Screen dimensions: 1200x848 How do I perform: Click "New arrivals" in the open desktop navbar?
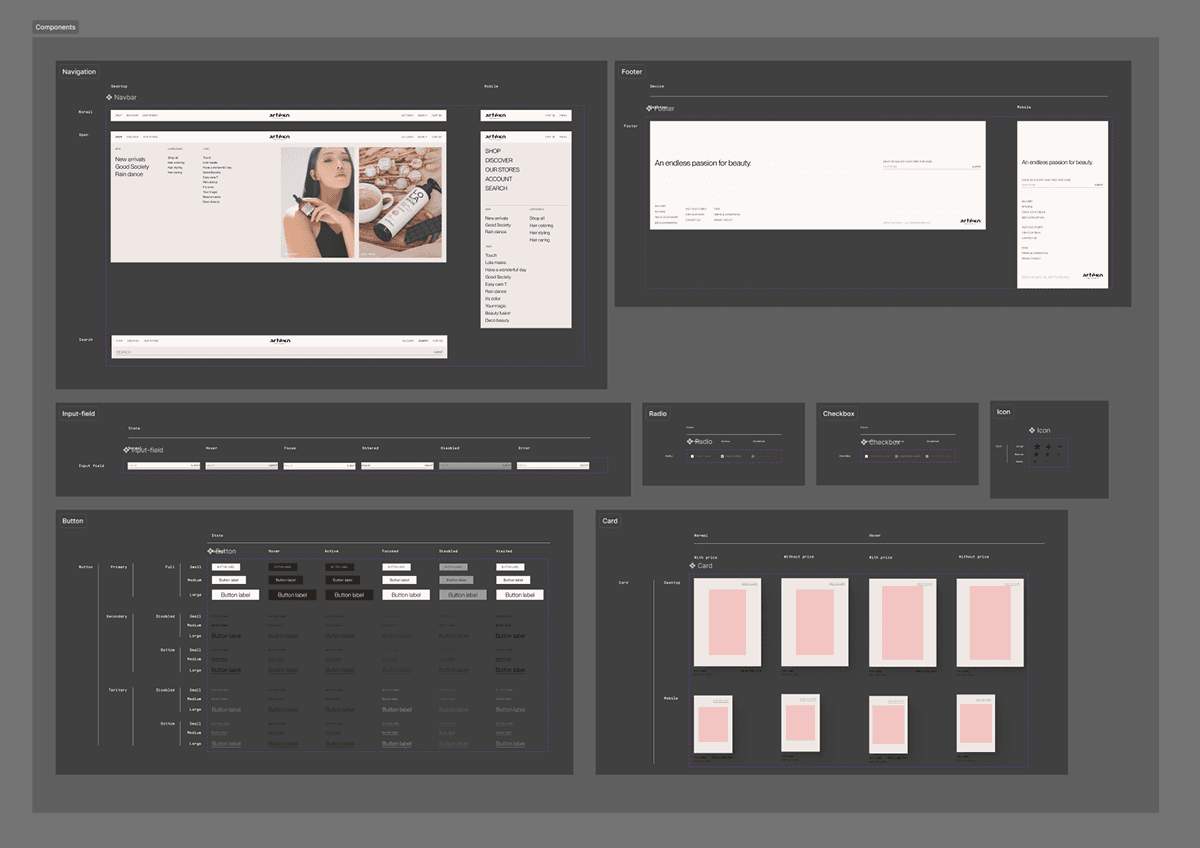[129, 159]
